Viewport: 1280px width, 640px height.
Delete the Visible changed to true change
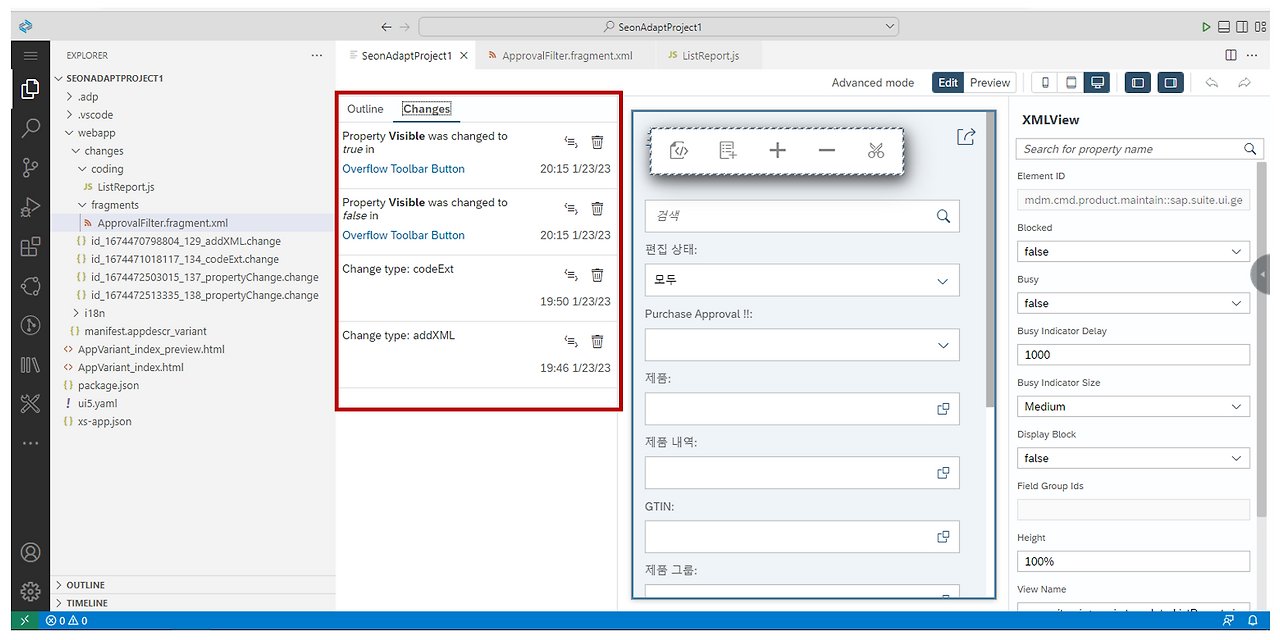597,142
